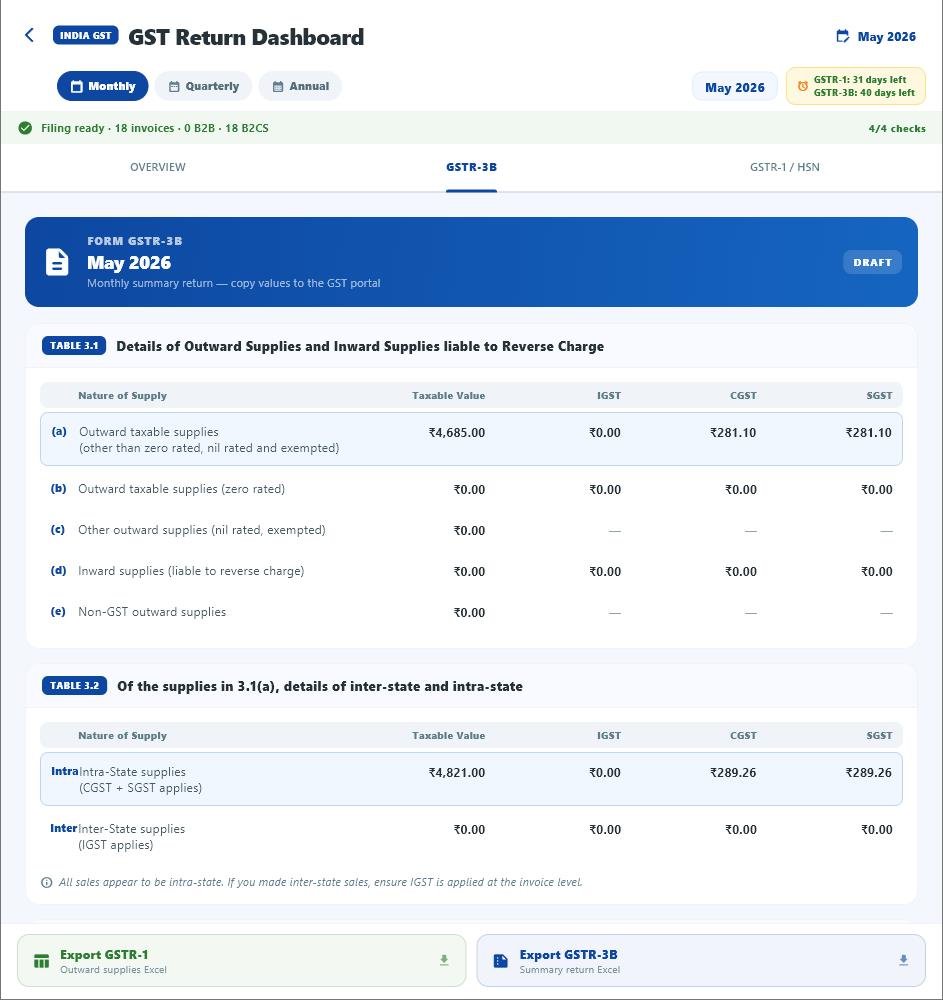Viewport: 943px width, 1000px height.
Task: Select the GSTR-3B tab
Action: pos(471,167)
